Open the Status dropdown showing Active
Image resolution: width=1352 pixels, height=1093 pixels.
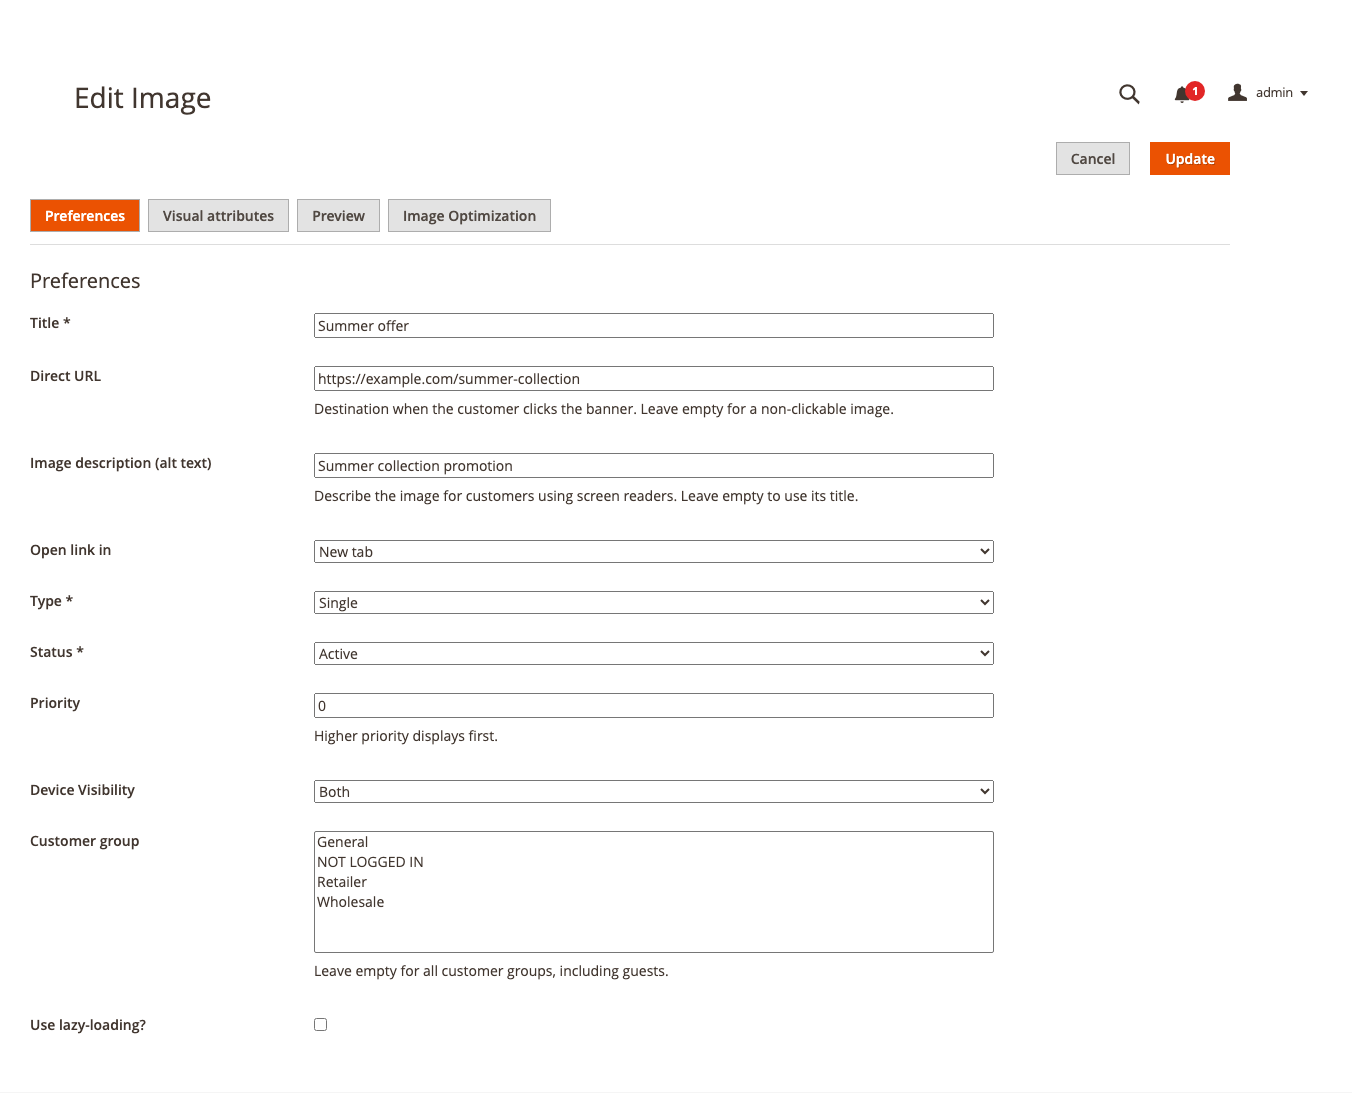pyautogui.click(x=654, y=654)
